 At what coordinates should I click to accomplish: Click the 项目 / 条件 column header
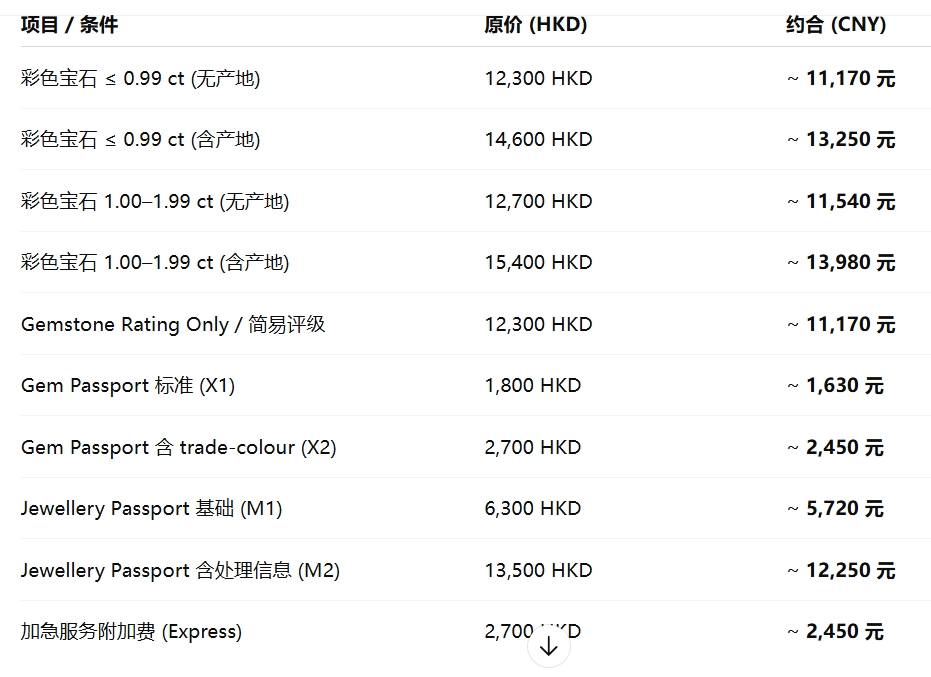[69, 24]
